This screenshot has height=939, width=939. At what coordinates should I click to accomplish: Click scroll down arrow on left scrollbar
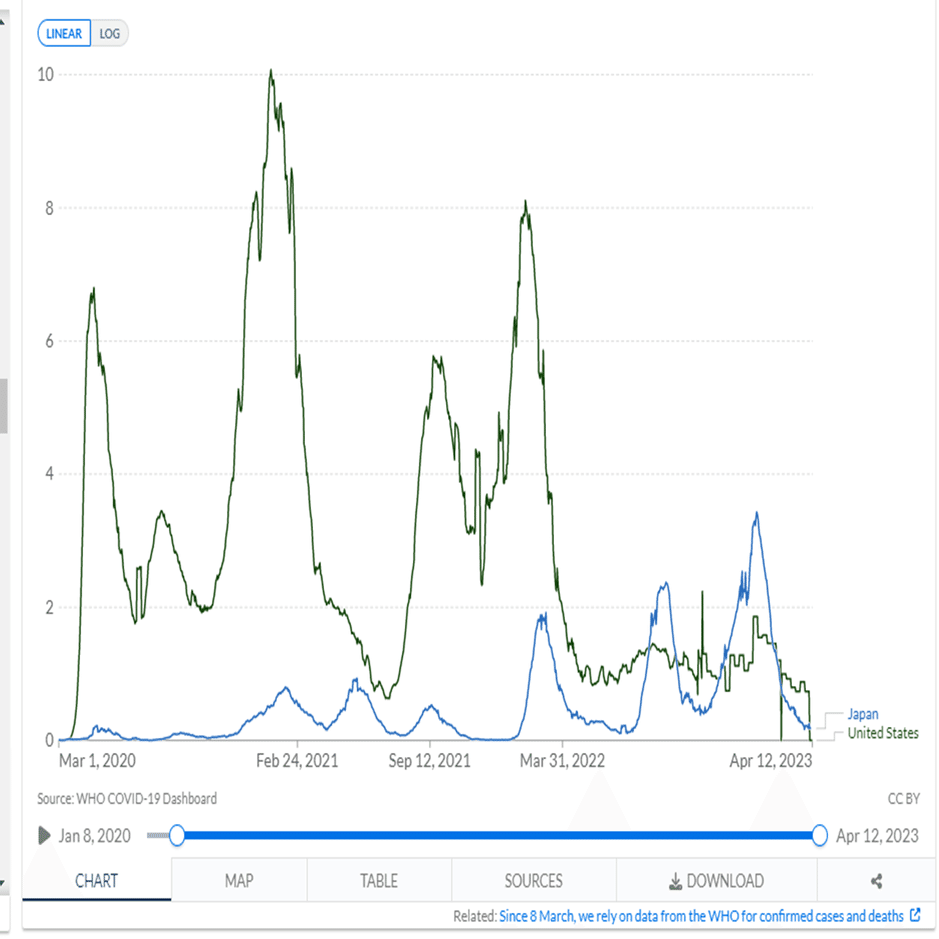tap(3, 884)
